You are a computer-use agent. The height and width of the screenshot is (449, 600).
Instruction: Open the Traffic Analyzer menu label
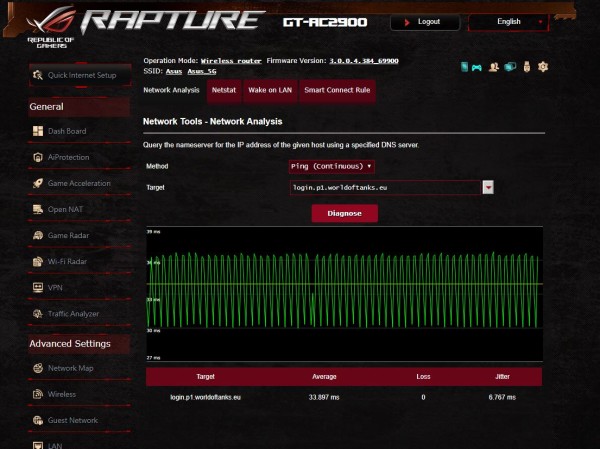[73, 314]
